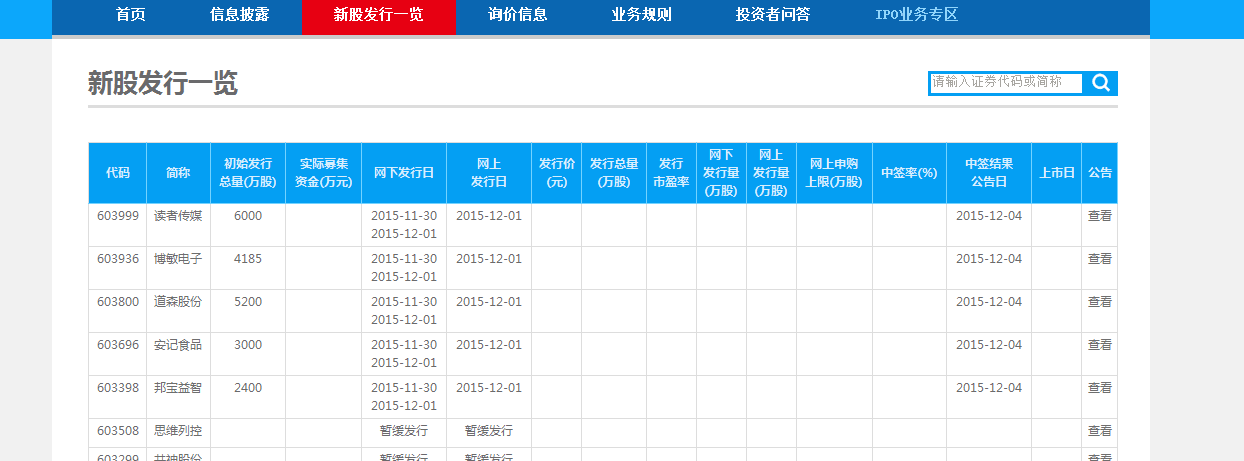Image resolution: width=1244 pixels, height=461 pixels.
Task: Click the 代码 column header
Action: click(x=118, y=173)
